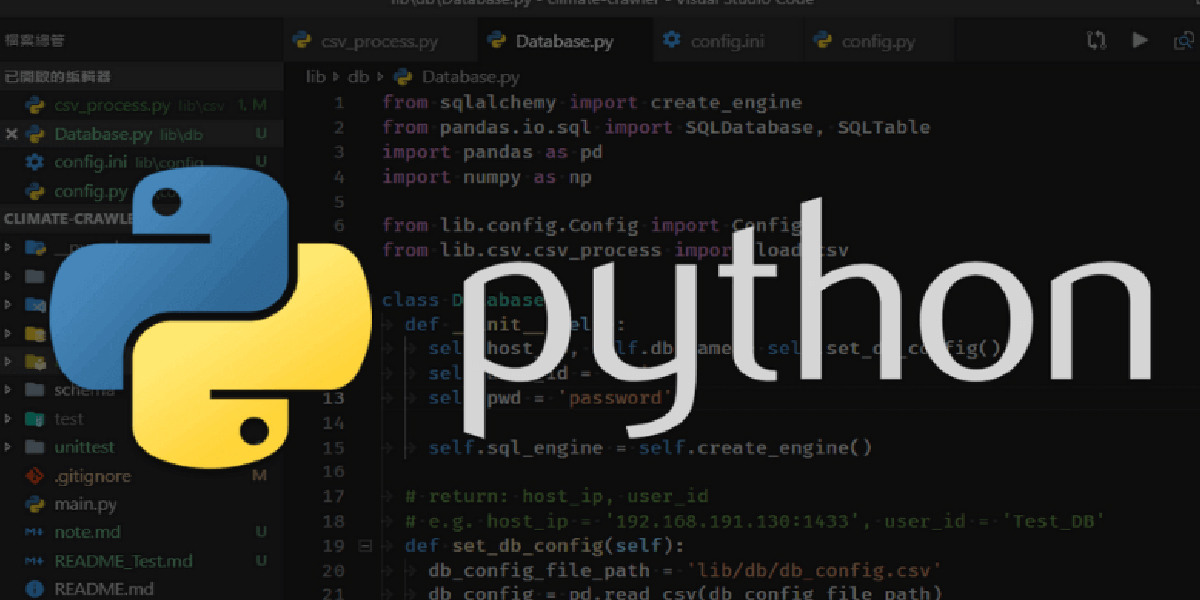Open README_Test.md in the explorer
1200x600 pixels.
[x=123, y=561]
